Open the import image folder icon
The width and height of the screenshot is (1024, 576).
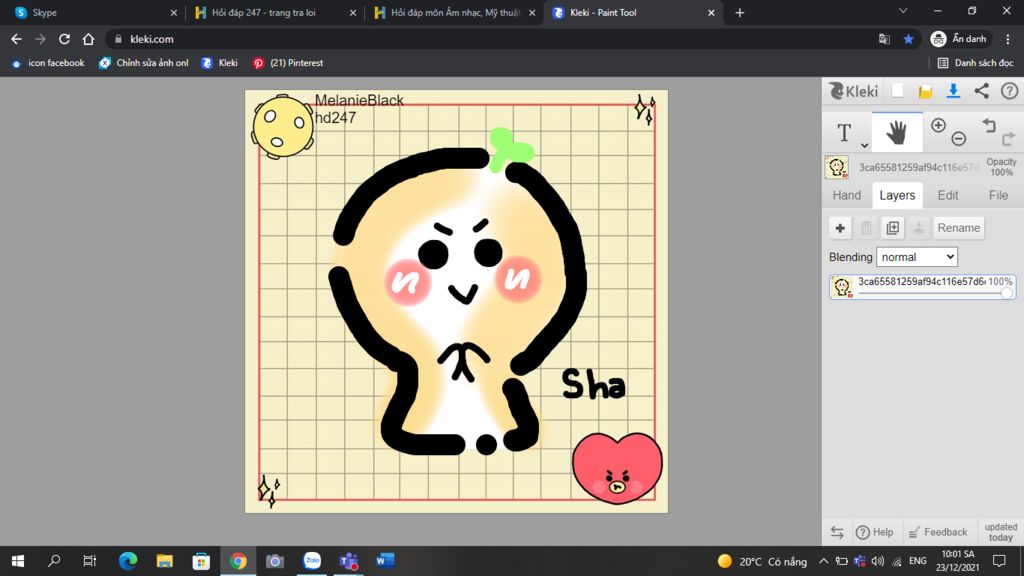coord(925,91)
